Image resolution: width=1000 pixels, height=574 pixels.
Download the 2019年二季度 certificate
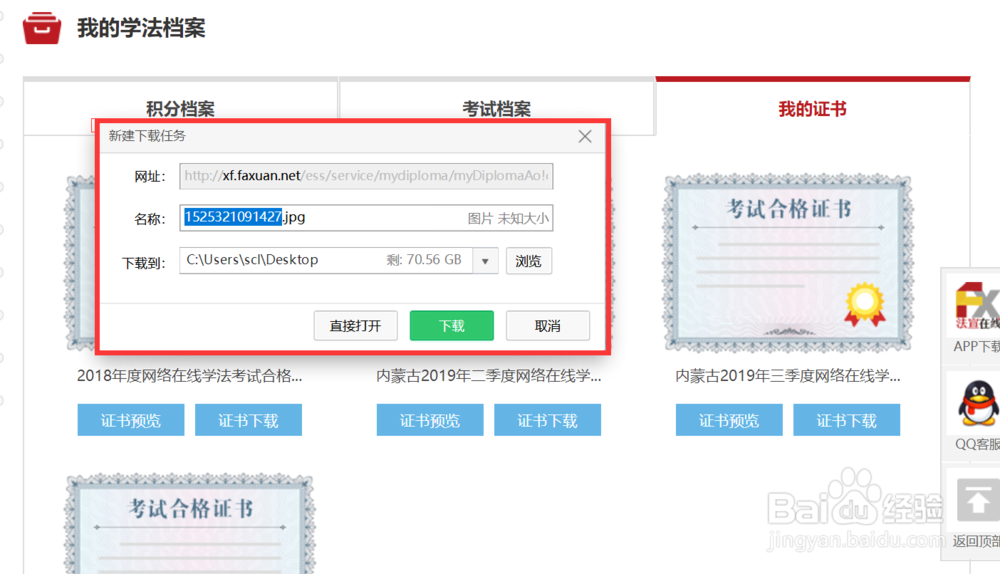[x=547, y=420]
